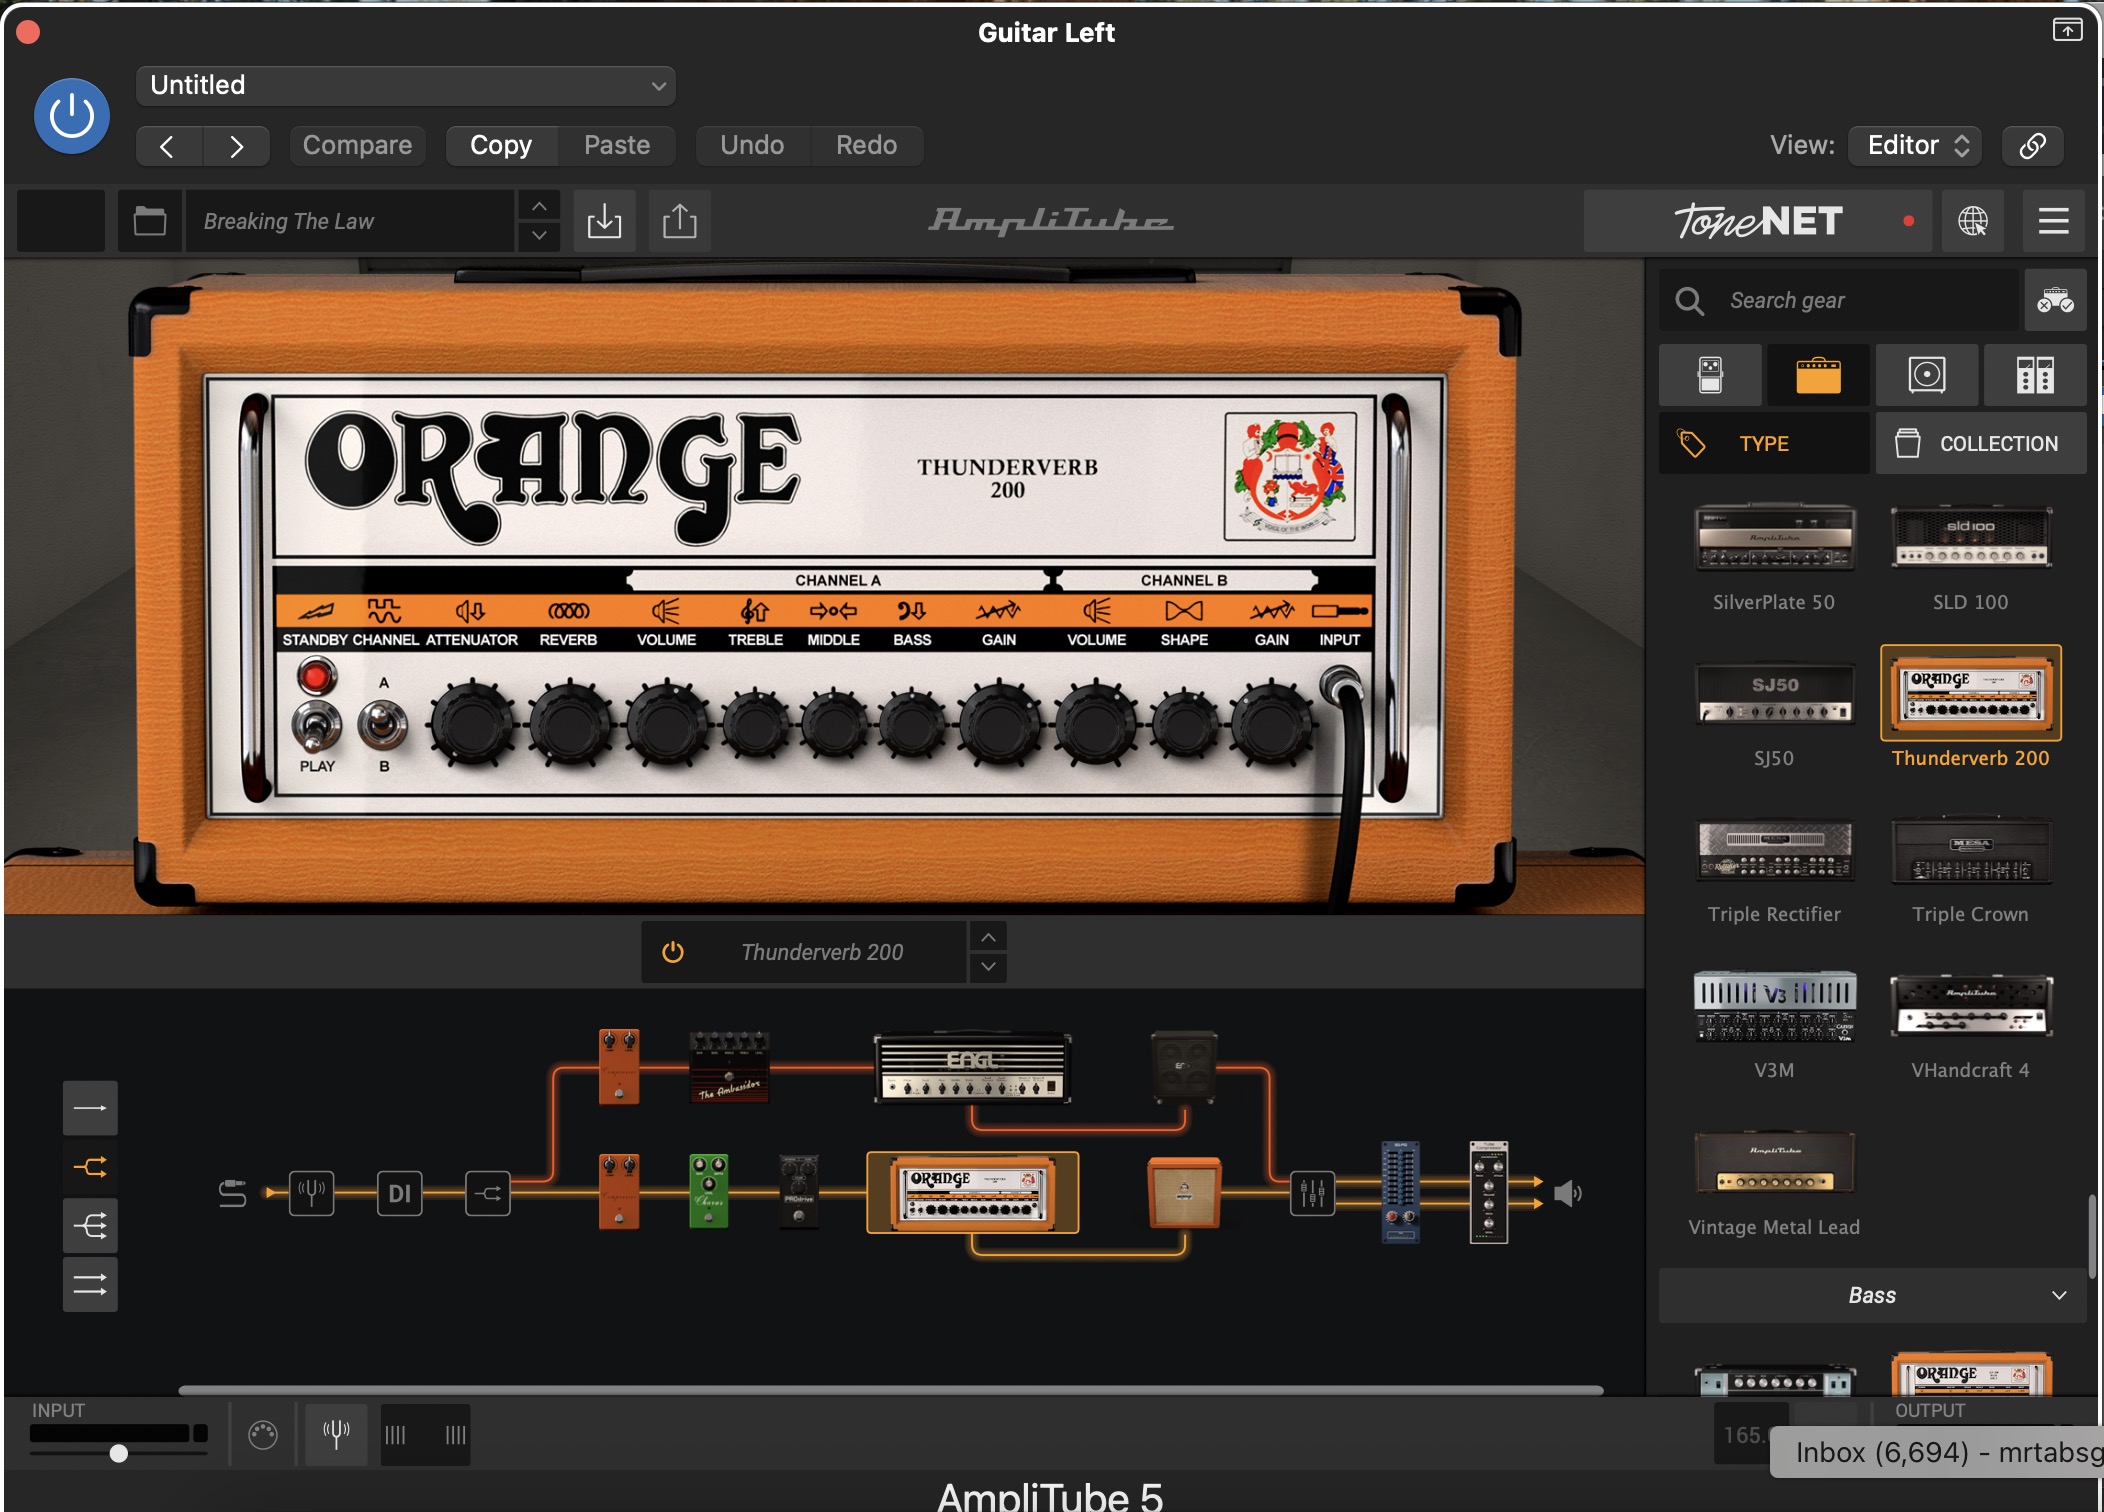Step up the Thunderverb 200 gear selector
Screen dimensions: 2104x1512
988,937
